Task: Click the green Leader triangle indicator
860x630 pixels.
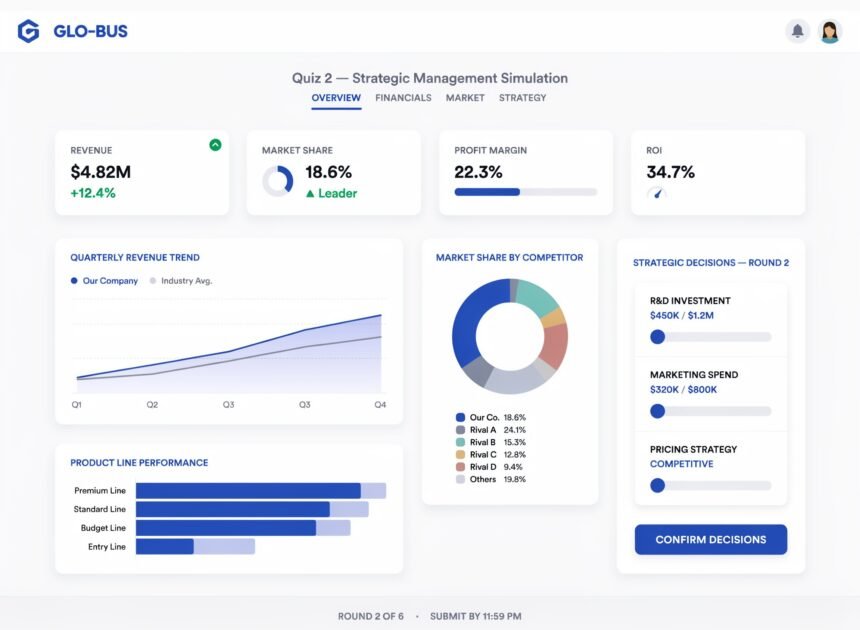Action: [x=310, y=193]
